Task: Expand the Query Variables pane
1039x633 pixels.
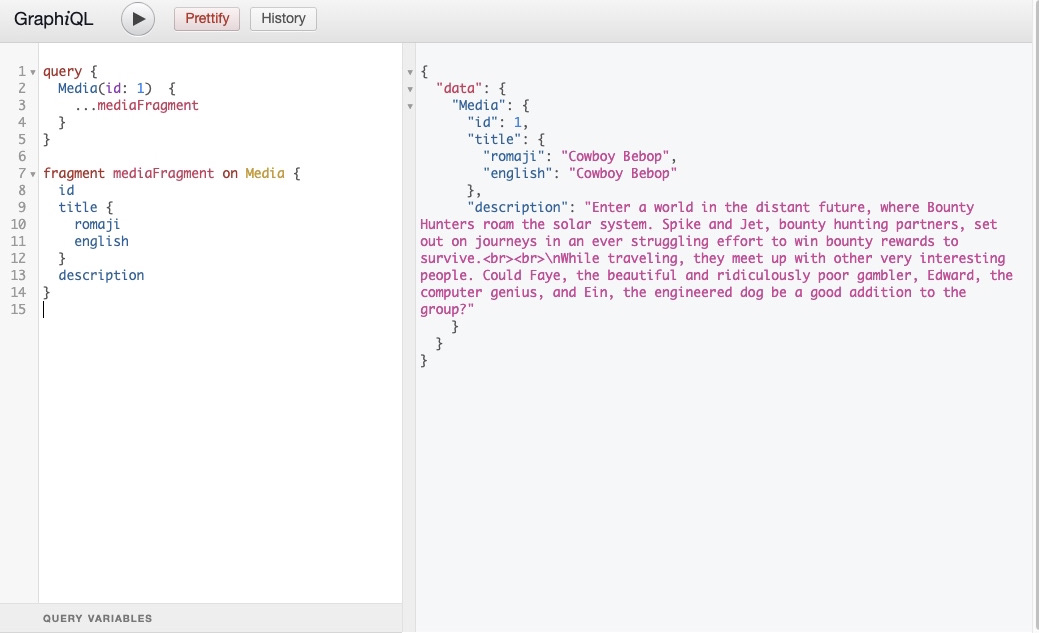Action: click(201, 618)
